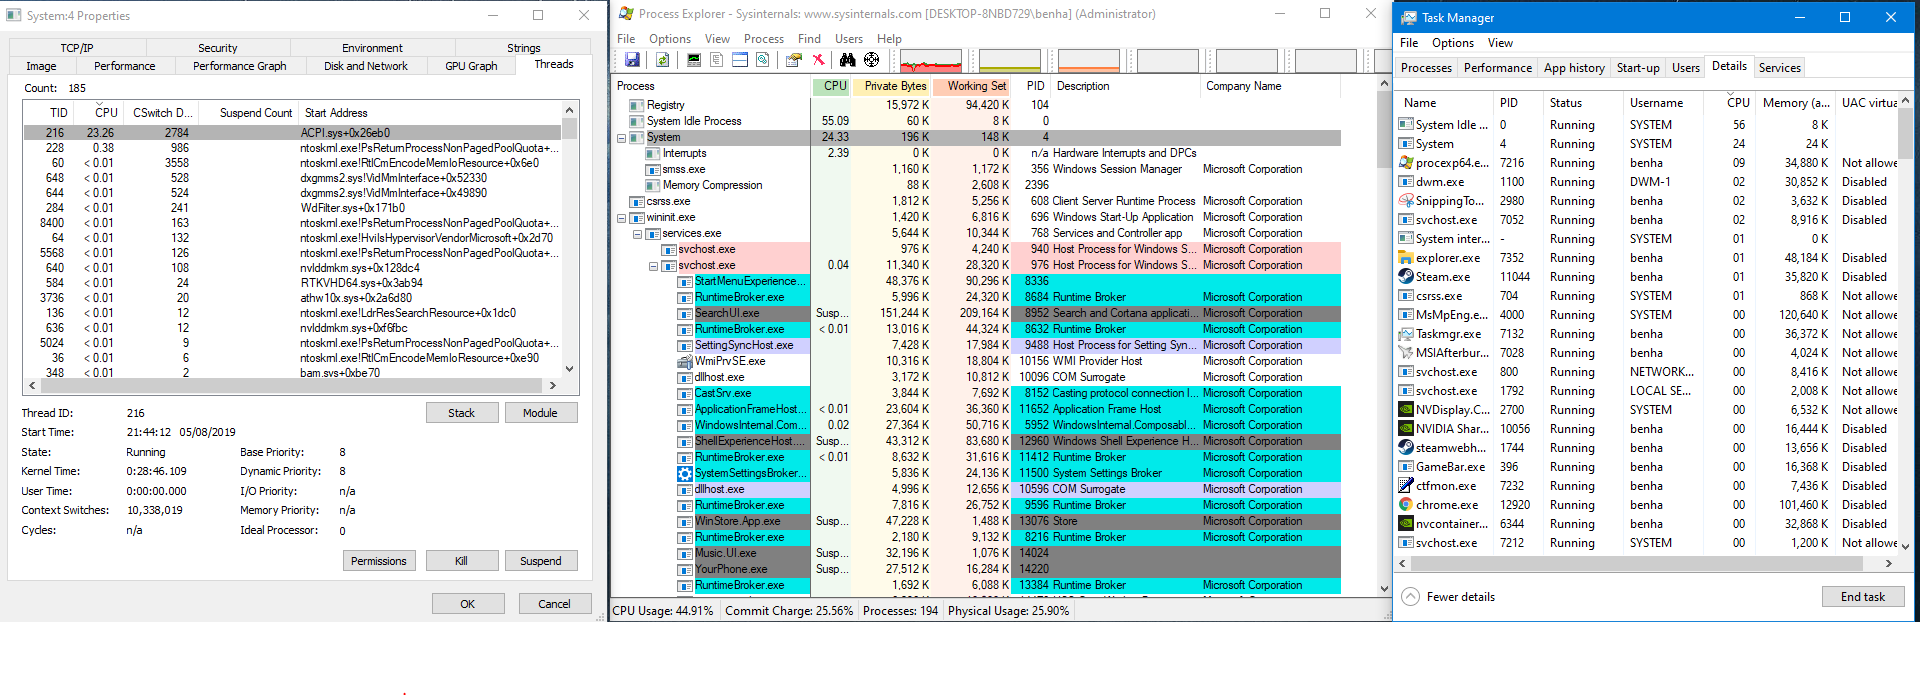Image resolution: width=1920 pixels, height=695 pixels.
Task: Click the red X Kill Process icon
Action: 818,60
